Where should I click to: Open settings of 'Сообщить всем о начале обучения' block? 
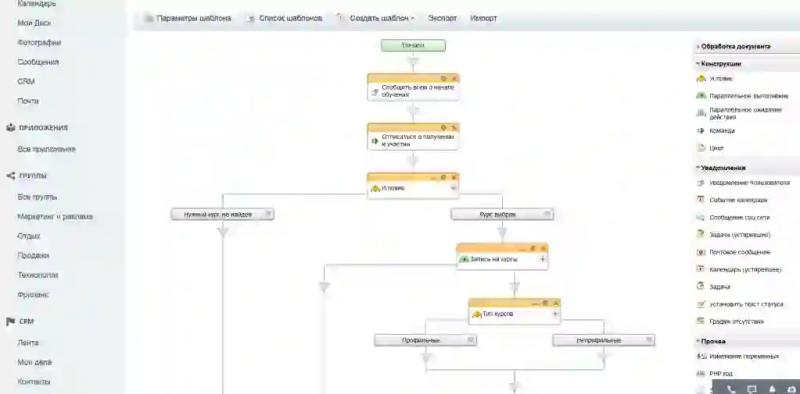[x=443, y=79]
